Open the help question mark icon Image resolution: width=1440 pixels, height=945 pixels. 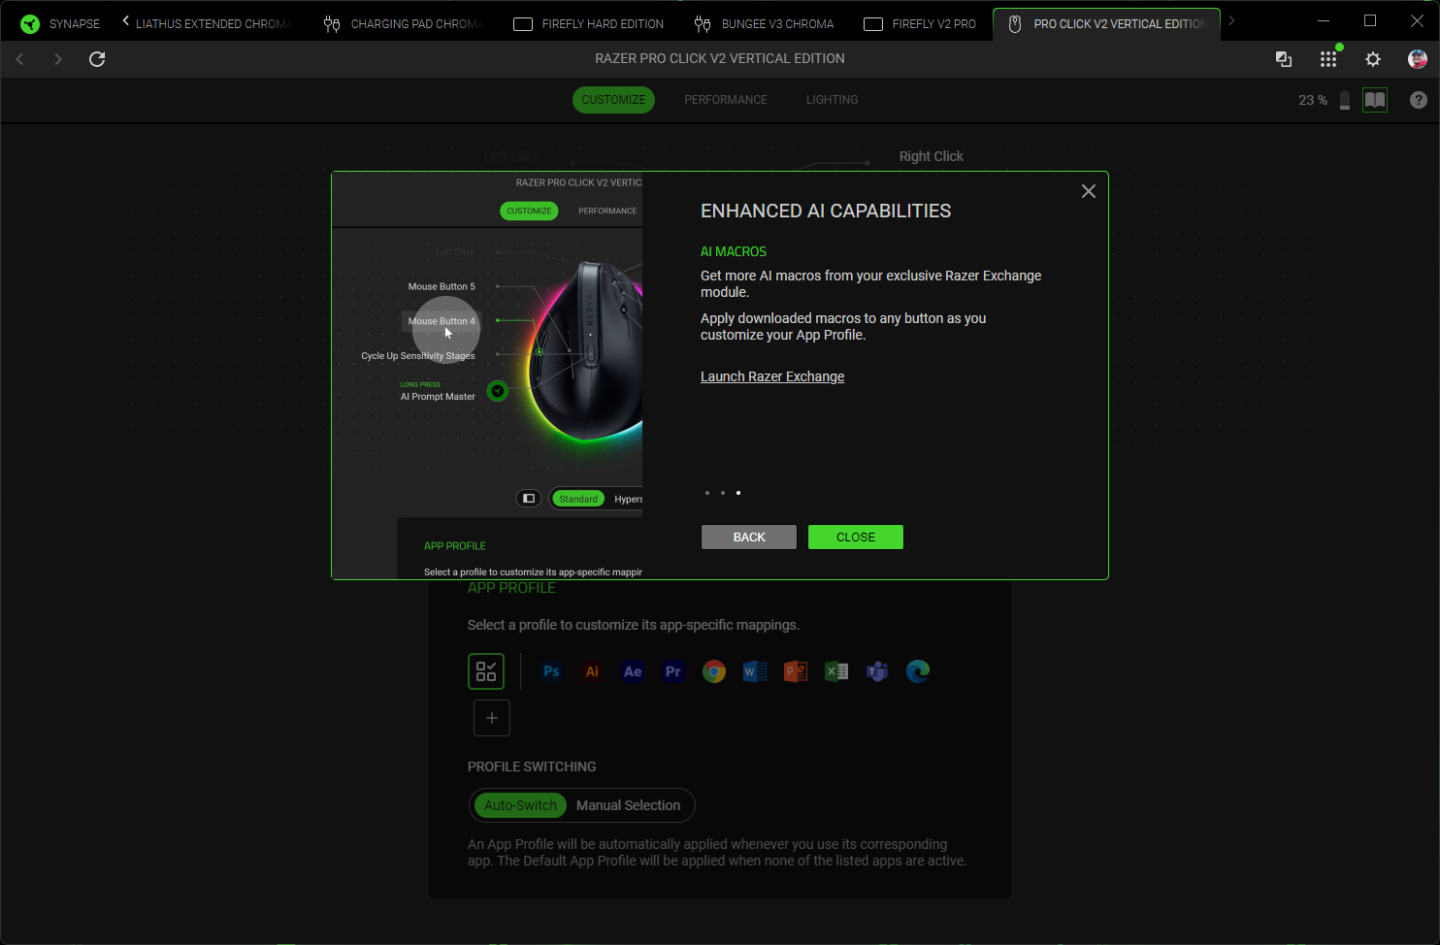(1418, 100)
